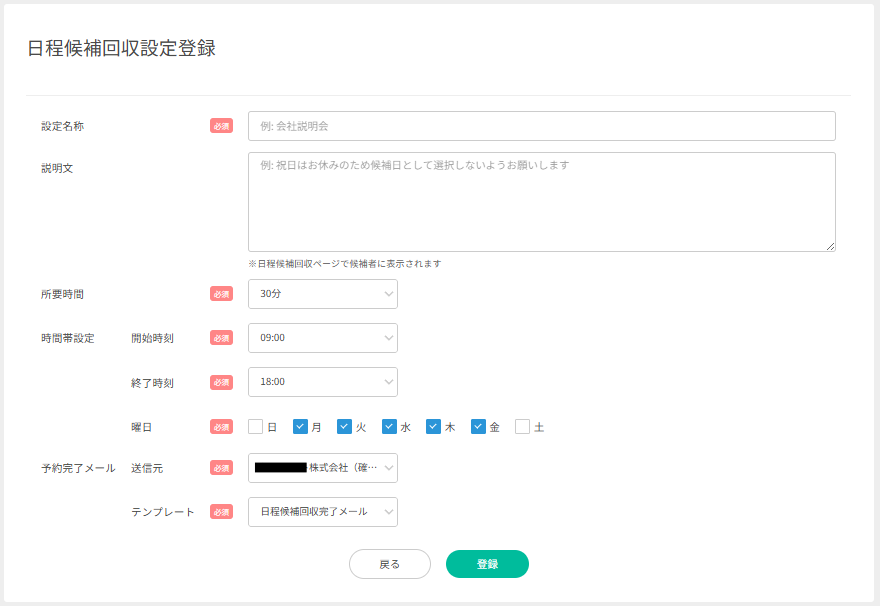Uncheck the 水 (Wednesday) checkbox
Image resolution: width=880 pixels, height=606 pixels.
click(389, 427)
